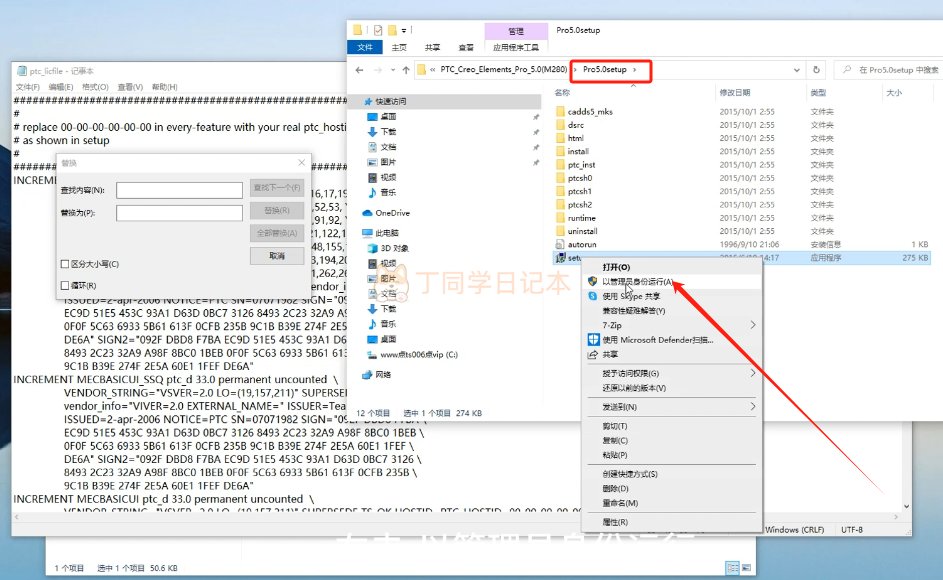The image size is (943, 580).
Task: Enable 区分大小写 checkbox in replace dialog
Action: pyautogui.click(x=65, y=264)
